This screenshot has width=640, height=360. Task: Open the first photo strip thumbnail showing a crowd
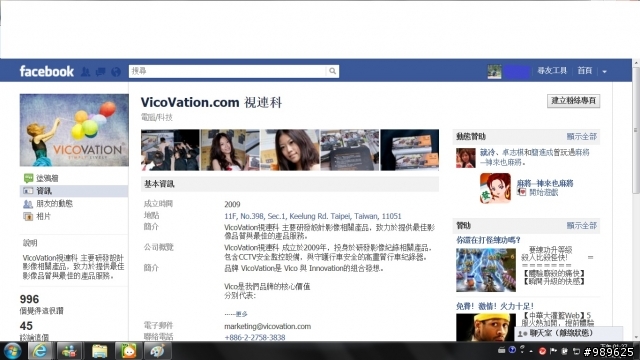pyautogui.click(x=170, y=150)
